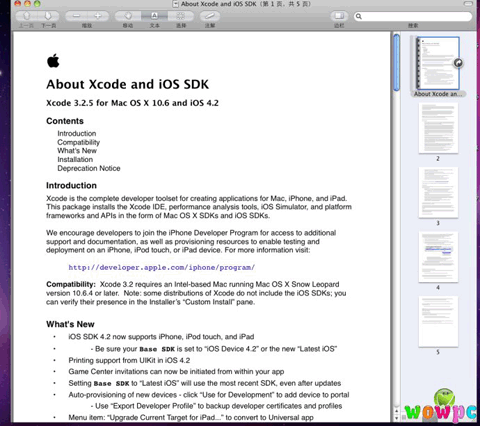The width and height of the screenshot is (480, 426).
Task: Select the Move hand tool
Action: click(x=128, y=16)
